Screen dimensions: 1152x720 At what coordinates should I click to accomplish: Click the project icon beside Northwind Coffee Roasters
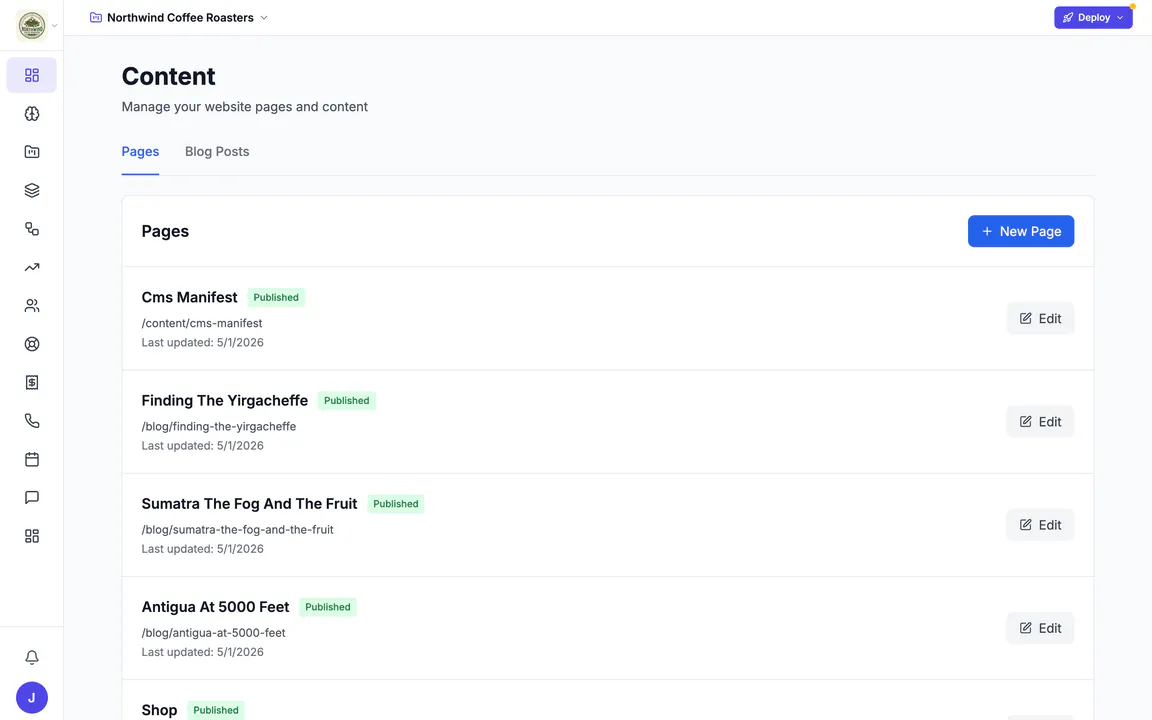pos(96,18)
